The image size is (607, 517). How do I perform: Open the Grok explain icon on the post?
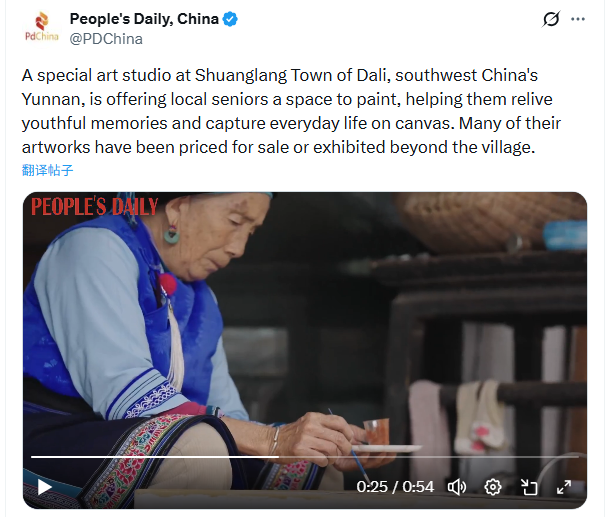pyautogui.click(x=551, y=19)
